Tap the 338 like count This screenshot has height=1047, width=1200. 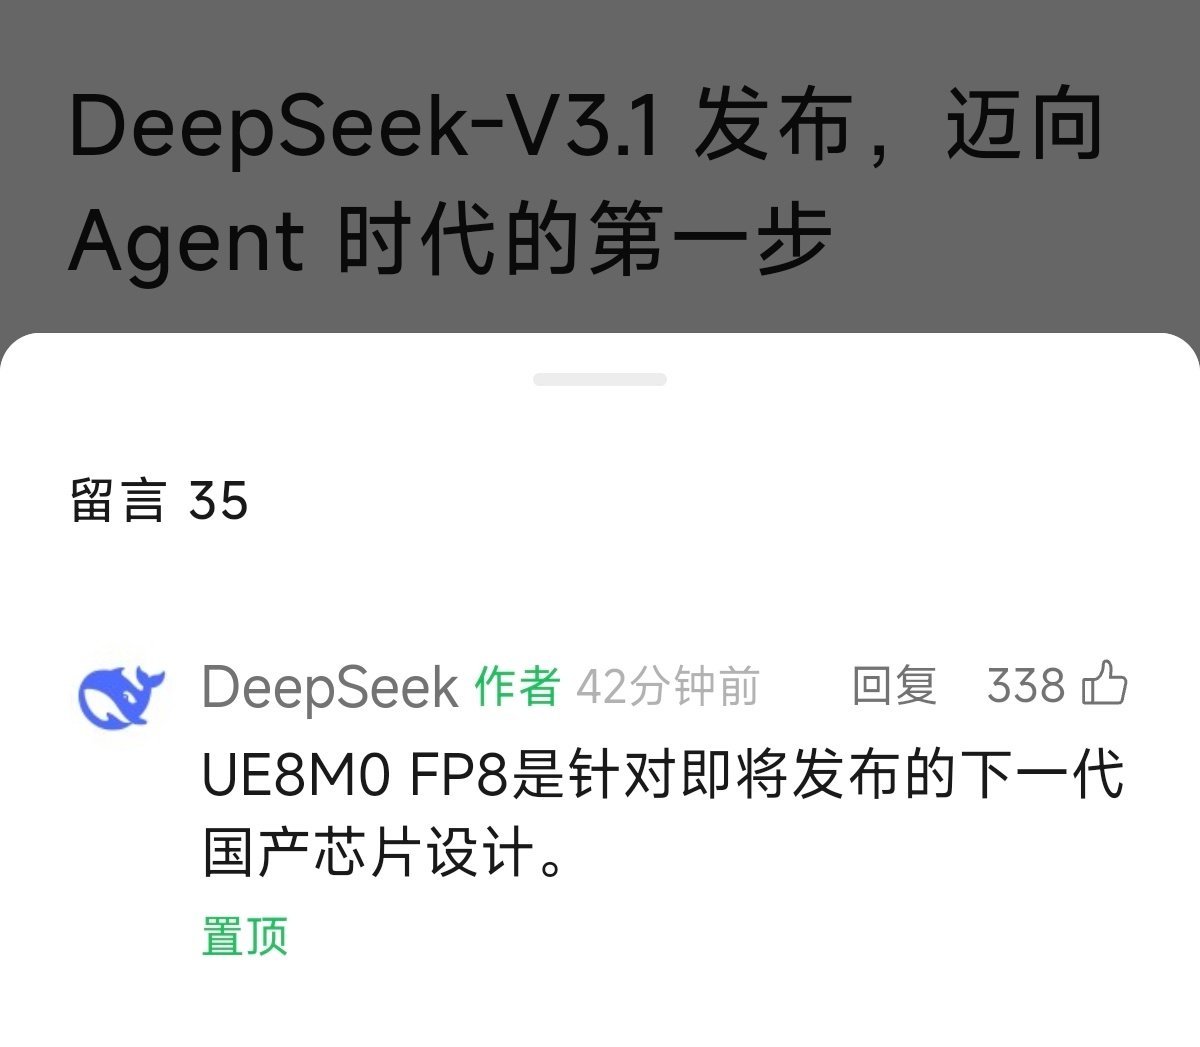click(x=1026, y=686)
